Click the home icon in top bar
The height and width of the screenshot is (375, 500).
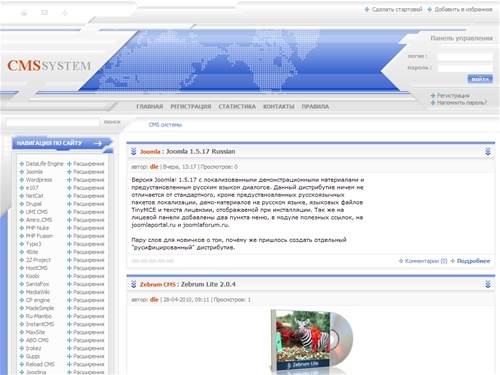tap(24, 13)
